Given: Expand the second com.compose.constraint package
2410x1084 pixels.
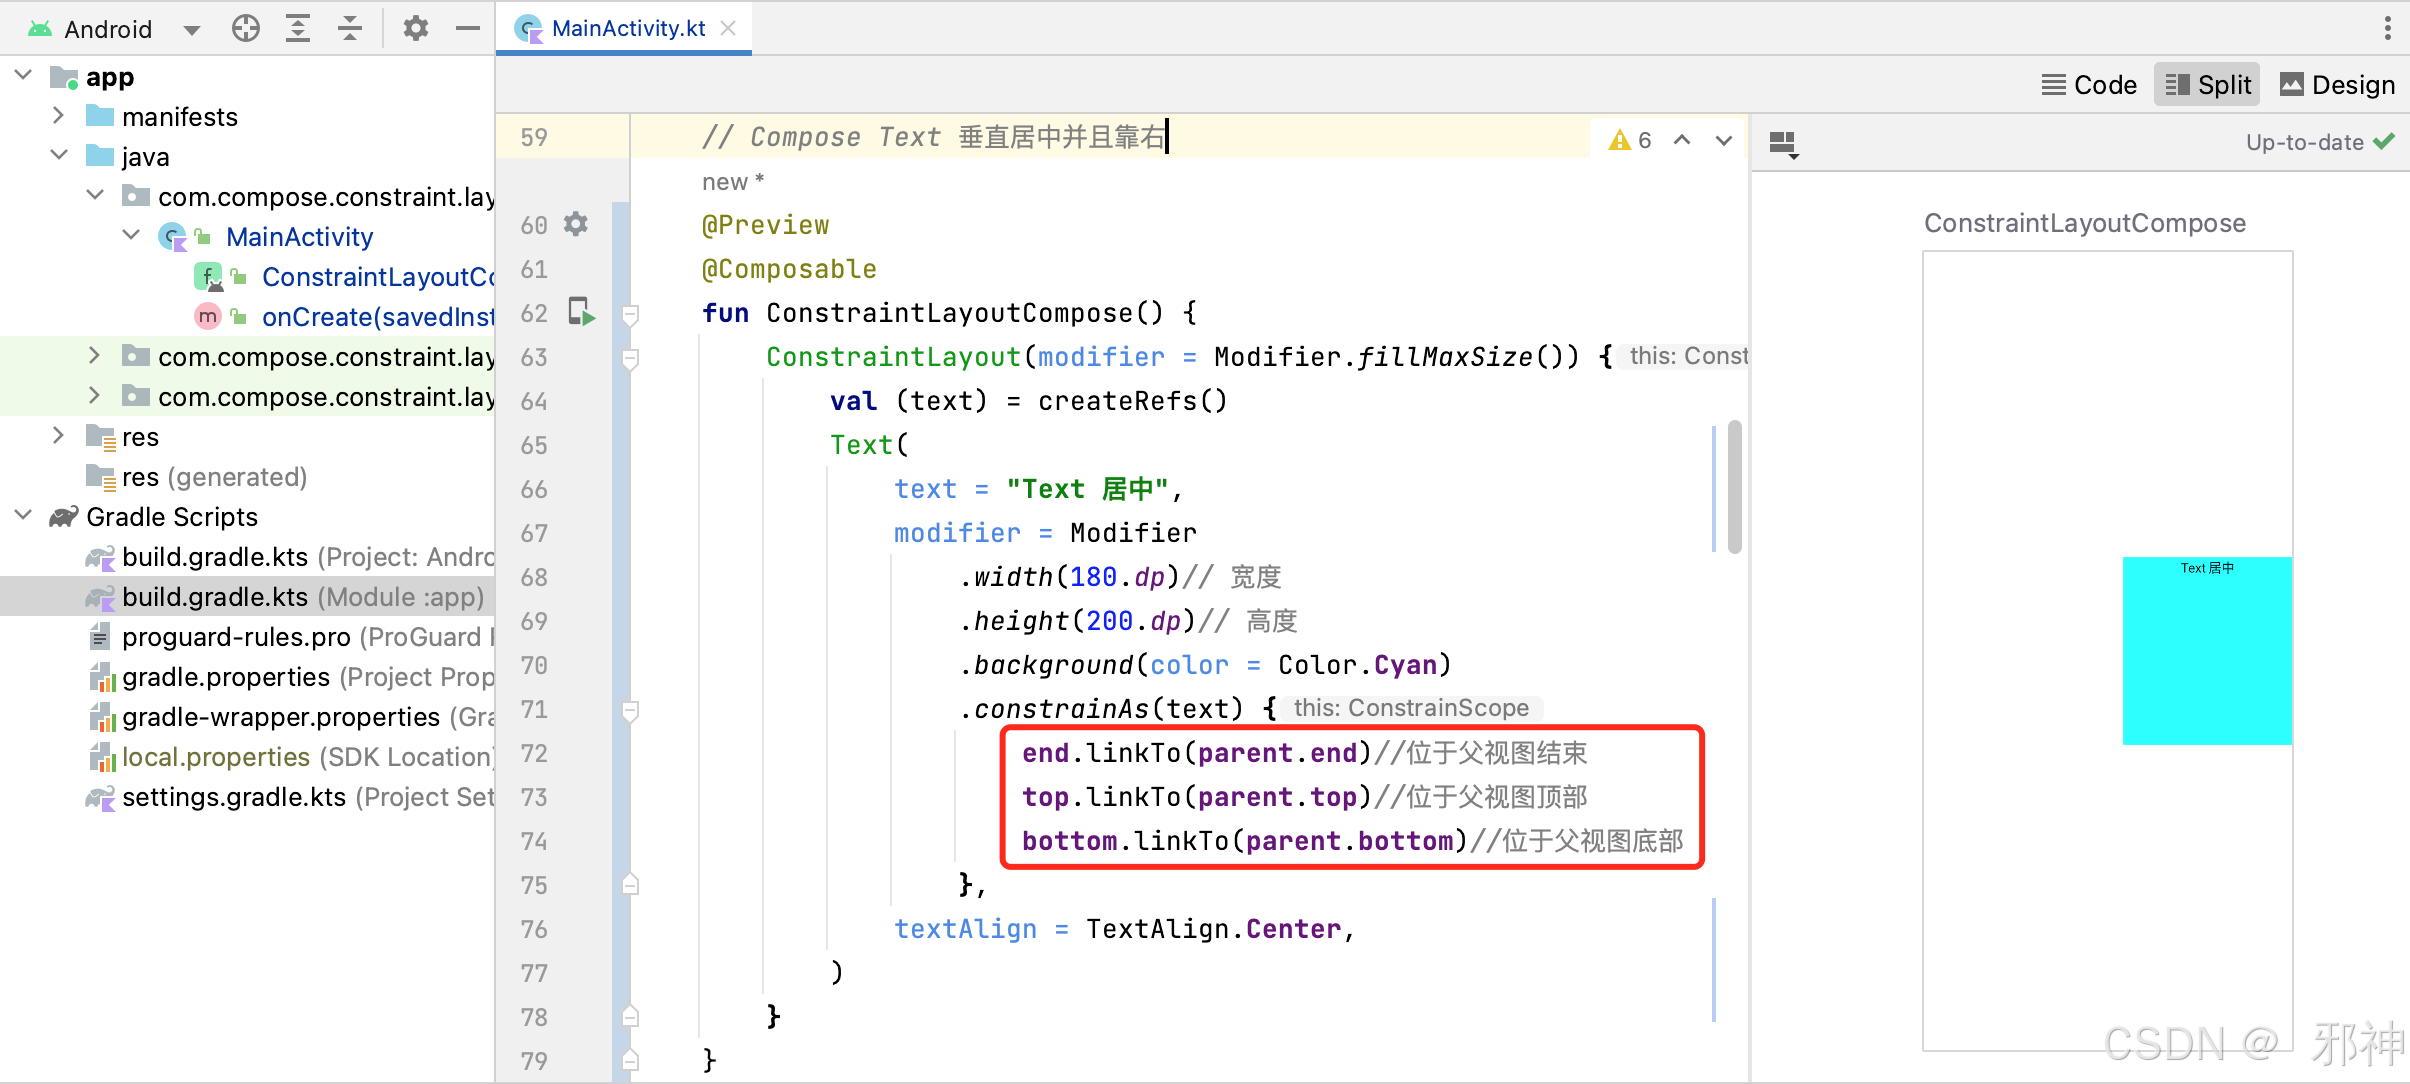Looking at the screenshot, I should (x=95, y=356).
